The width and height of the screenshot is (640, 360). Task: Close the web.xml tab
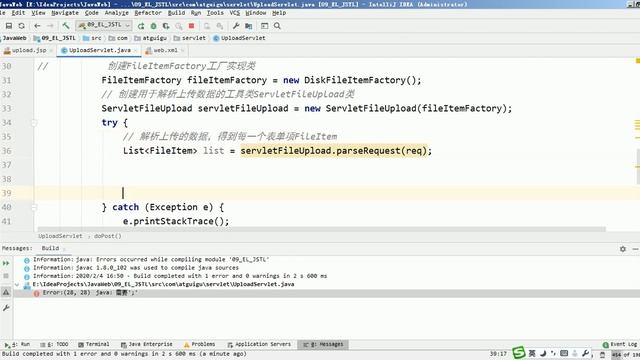click(182, 51)
